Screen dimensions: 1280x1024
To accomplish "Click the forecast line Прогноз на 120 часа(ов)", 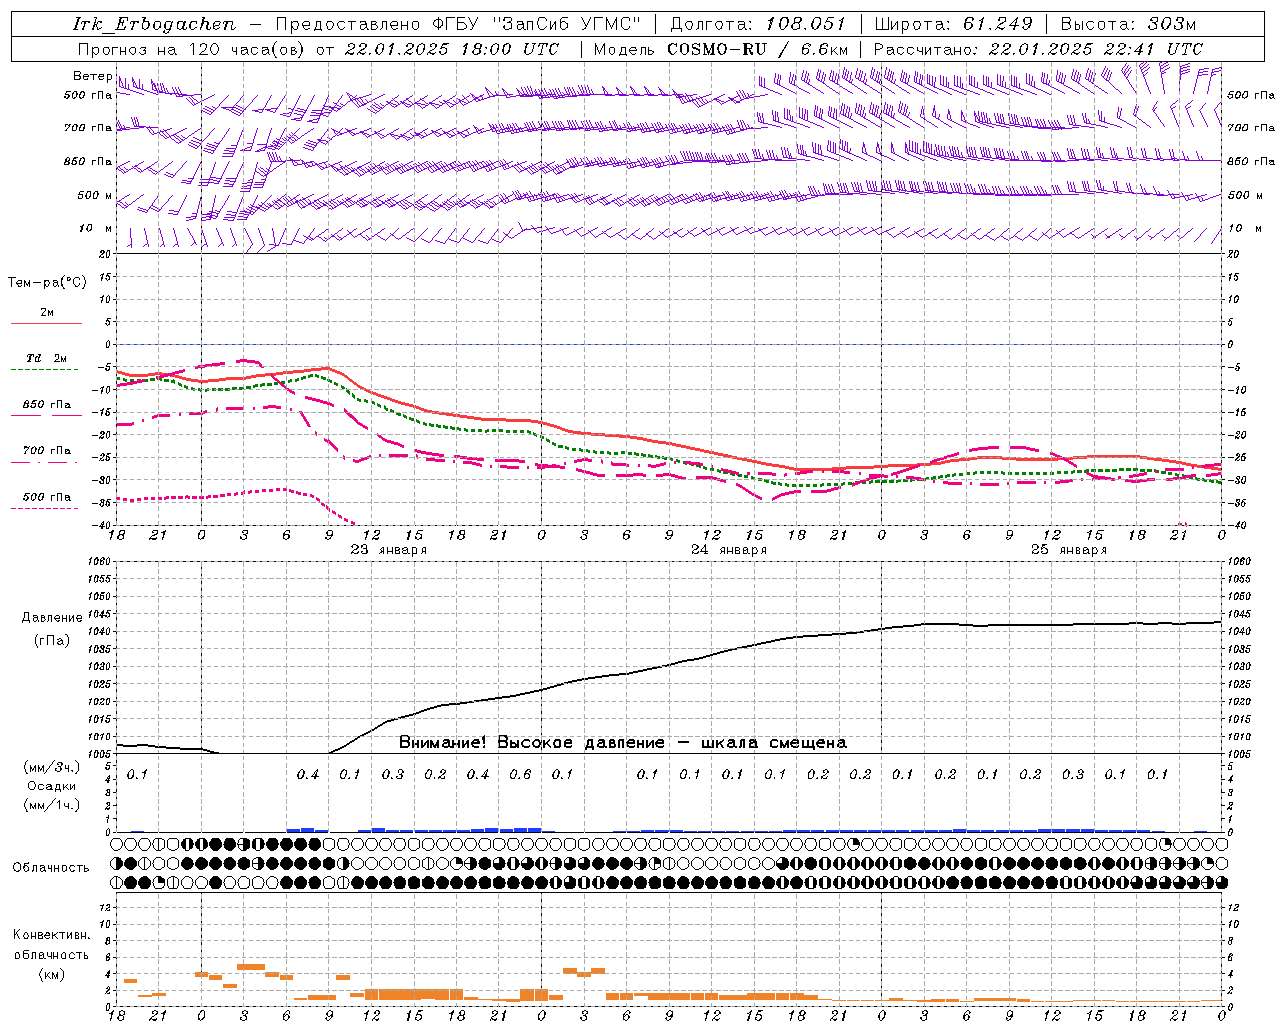I will point(192,49).
